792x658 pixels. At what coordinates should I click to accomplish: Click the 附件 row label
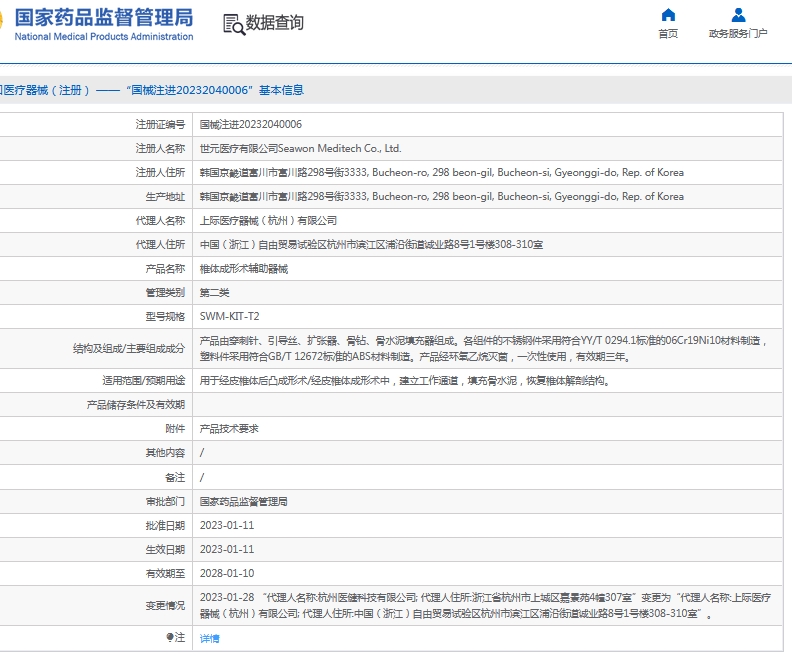click(x=175, y=429)
